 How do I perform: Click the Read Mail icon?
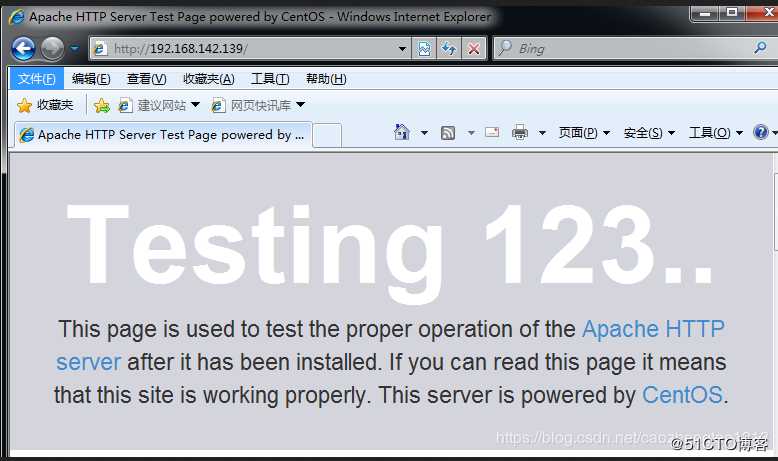coord(492,132)
